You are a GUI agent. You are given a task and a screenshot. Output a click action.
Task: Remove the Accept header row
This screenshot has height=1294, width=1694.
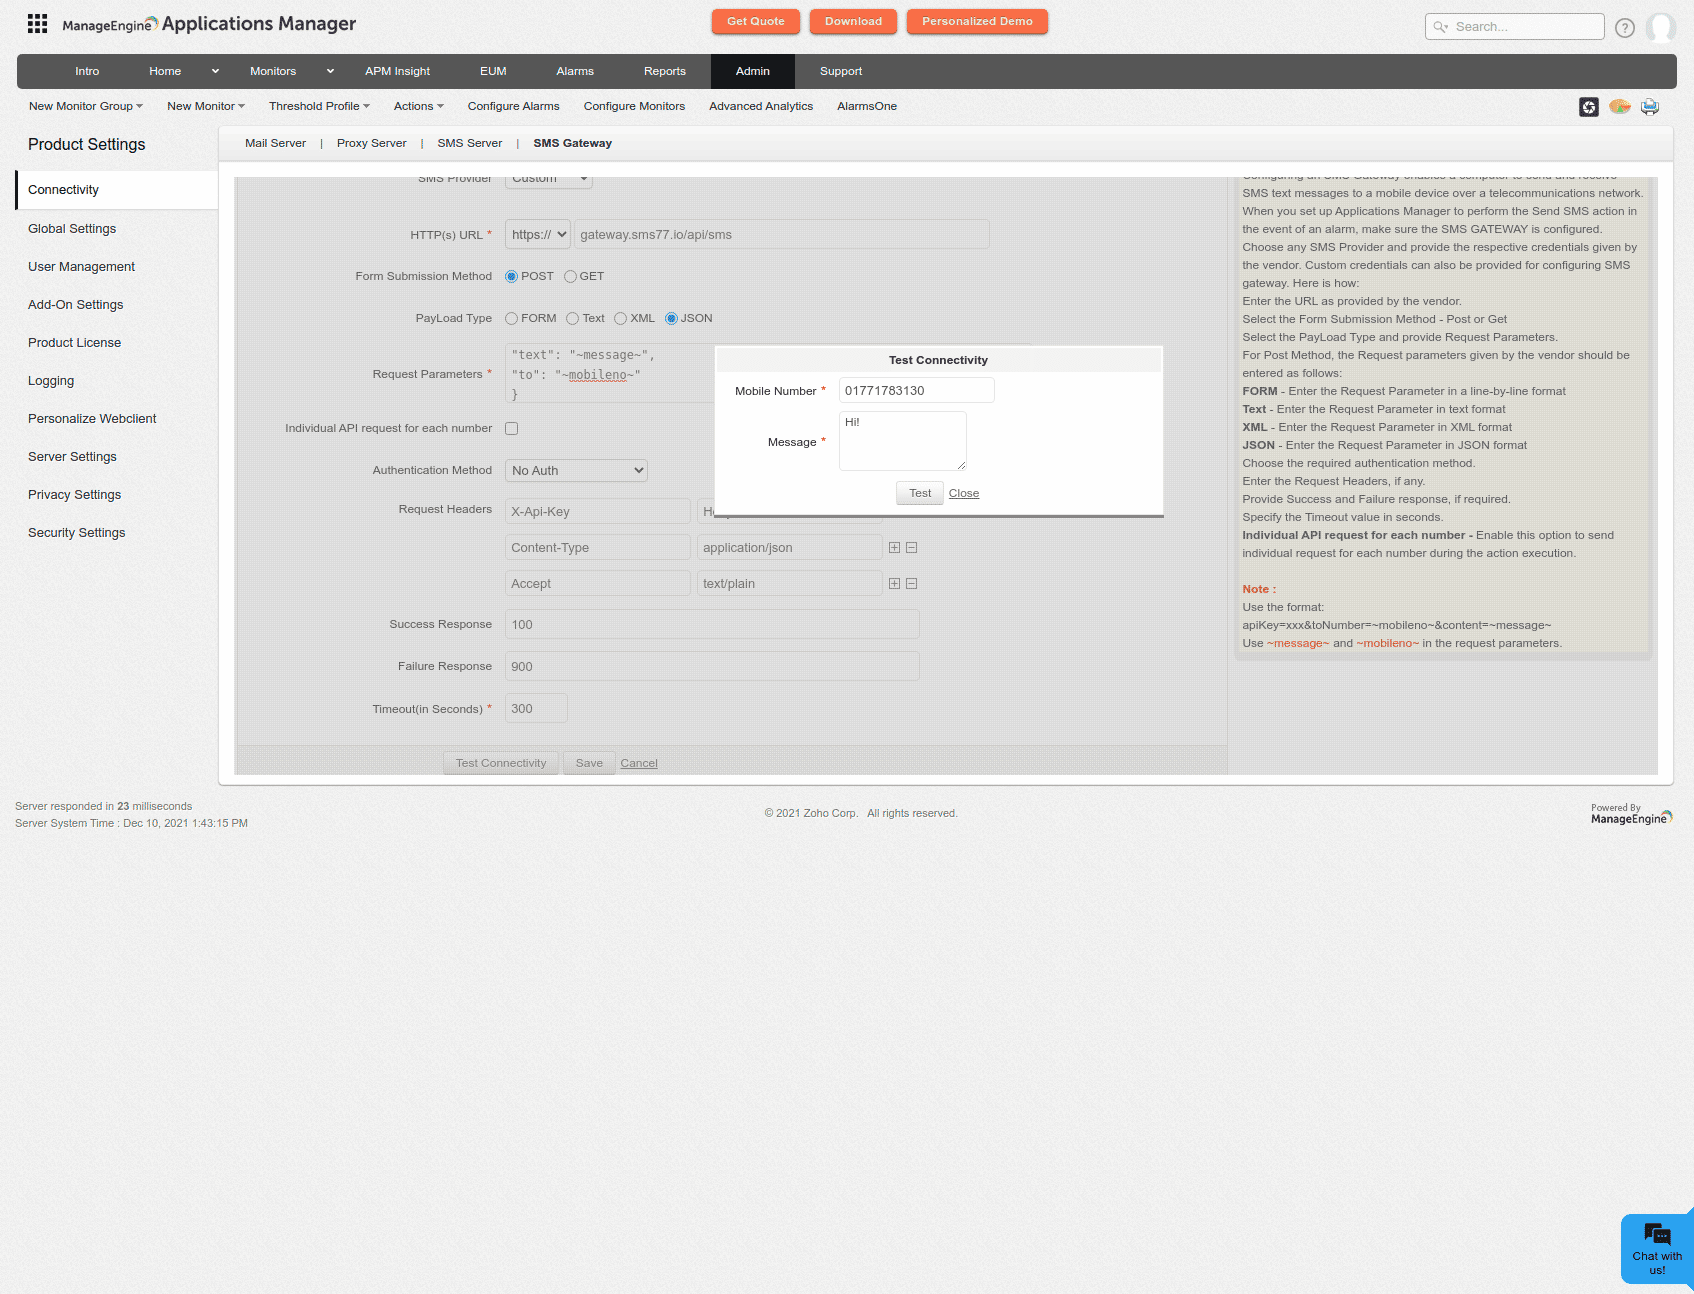pyautogui.click(x=912, y=584)
